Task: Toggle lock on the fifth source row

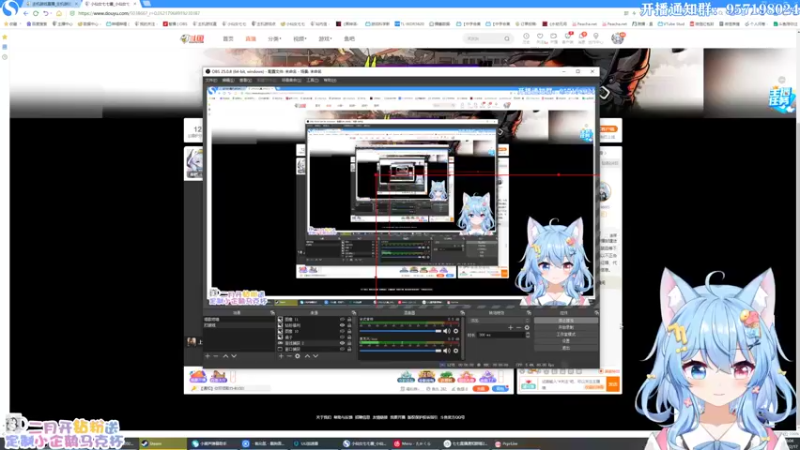Action: 349,343
